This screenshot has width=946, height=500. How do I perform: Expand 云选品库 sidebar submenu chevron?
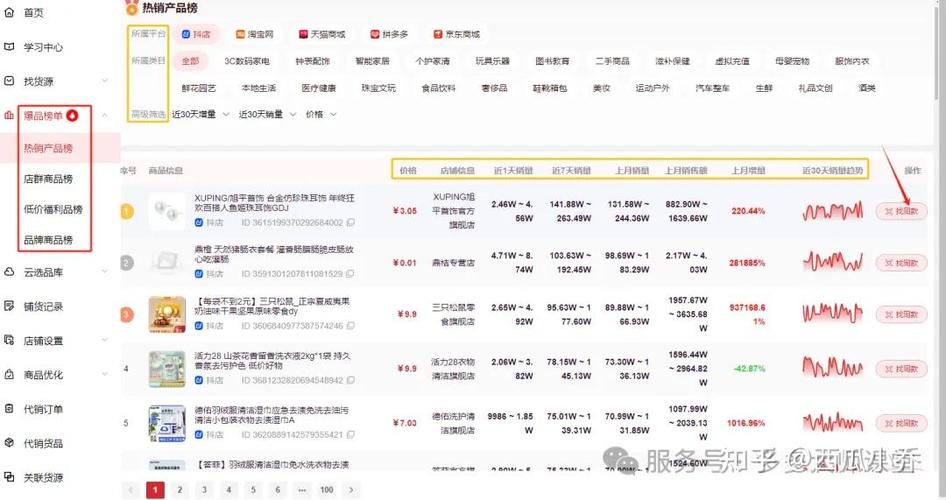(x=104, y=272)
